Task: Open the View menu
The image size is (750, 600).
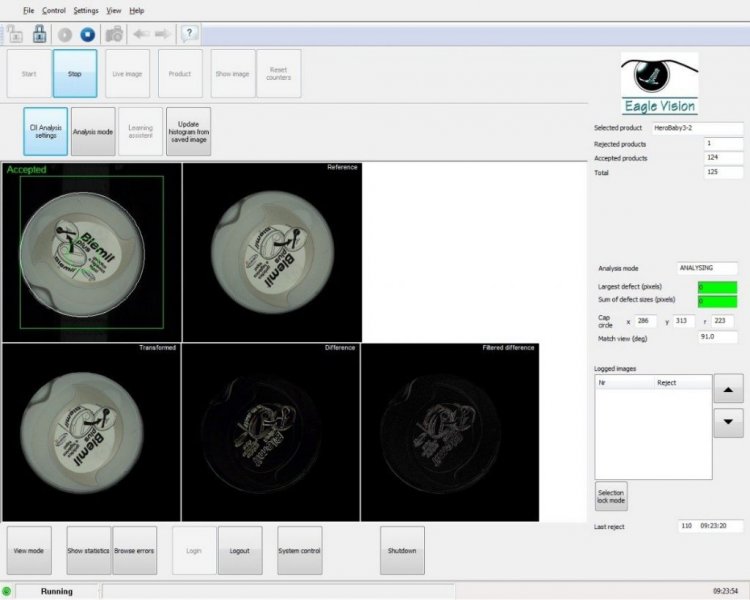Action: click(x=113, y=10)
